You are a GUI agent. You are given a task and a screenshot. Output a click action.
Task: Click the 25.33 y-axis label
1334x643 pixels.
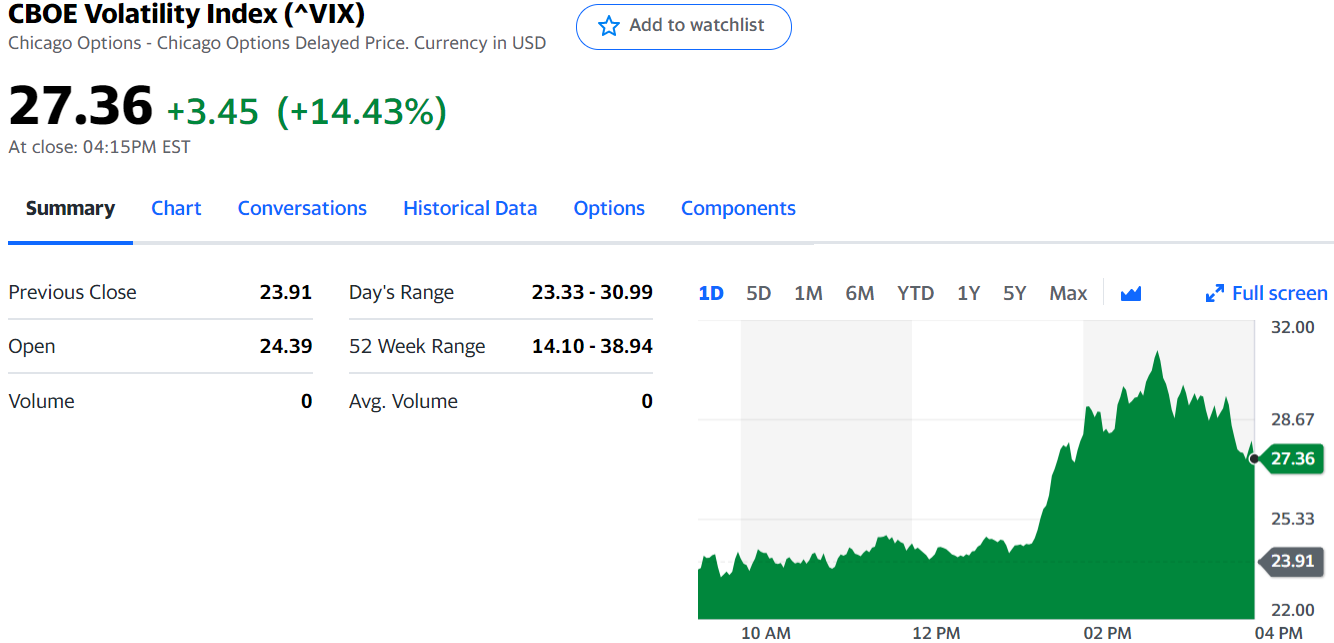1293,518
